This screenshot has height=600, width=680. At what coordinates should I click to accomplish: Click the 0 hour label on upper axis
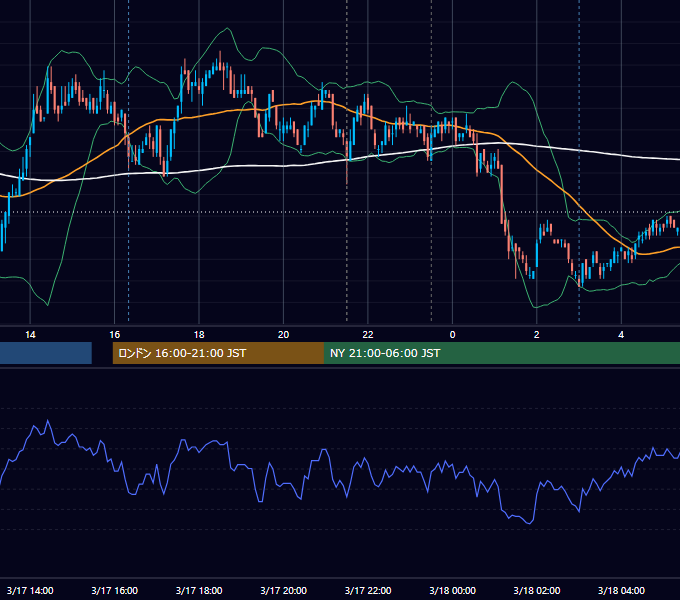click(452, 335)
